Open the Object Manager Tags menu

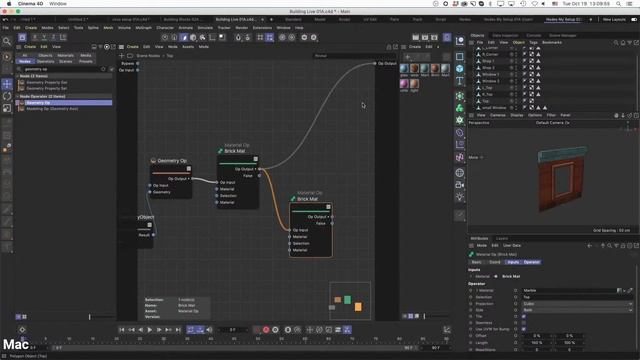coord(533,42)
